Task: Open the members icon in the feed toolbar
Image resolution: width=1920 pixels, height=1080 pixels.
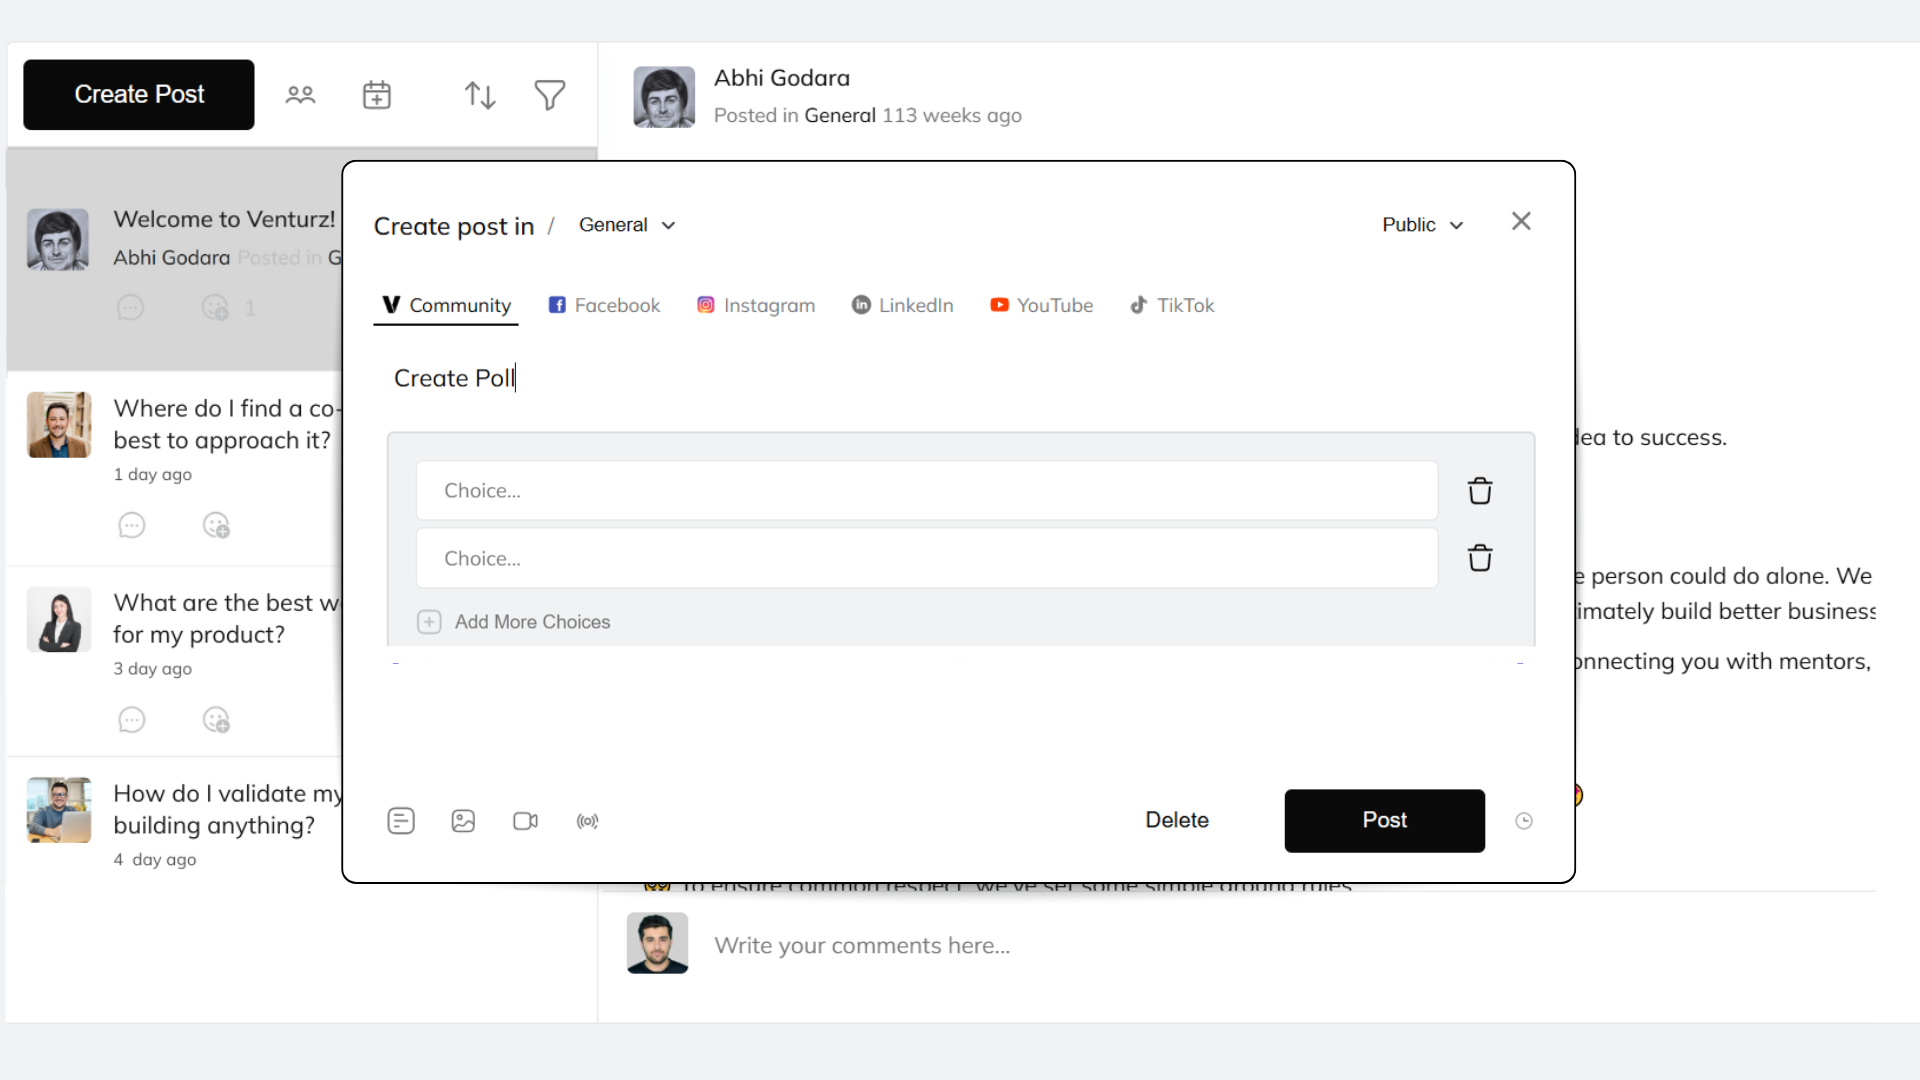Action: click(x=300, y=94)
